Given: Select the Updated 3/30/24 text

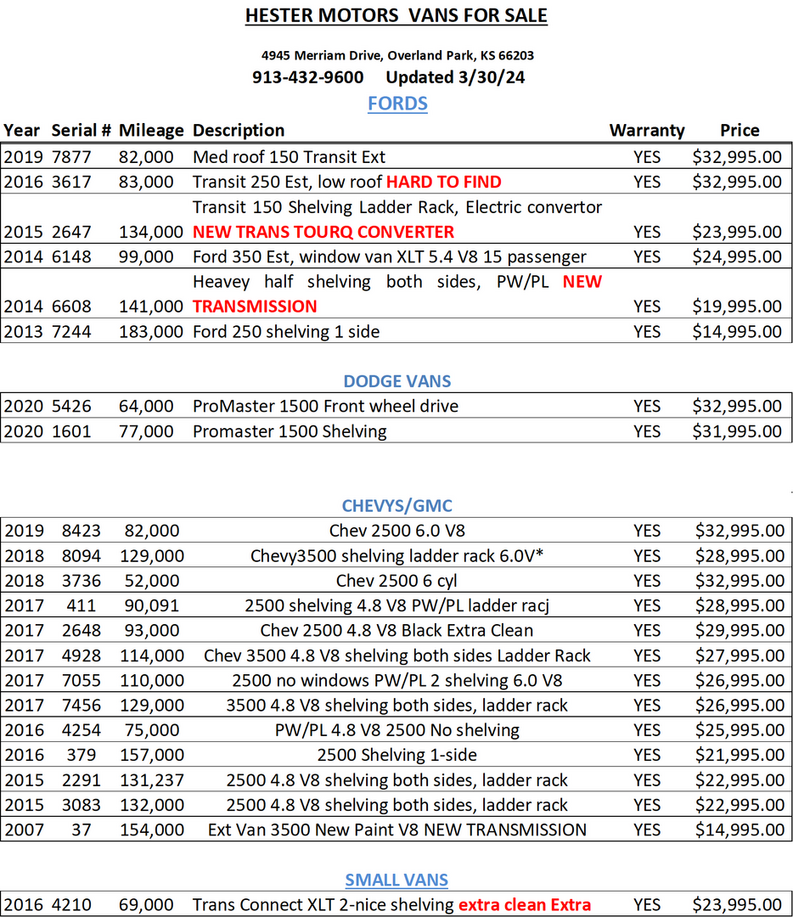Looking at the screenshot, I should pyautogui.click(x=455, y=77).
